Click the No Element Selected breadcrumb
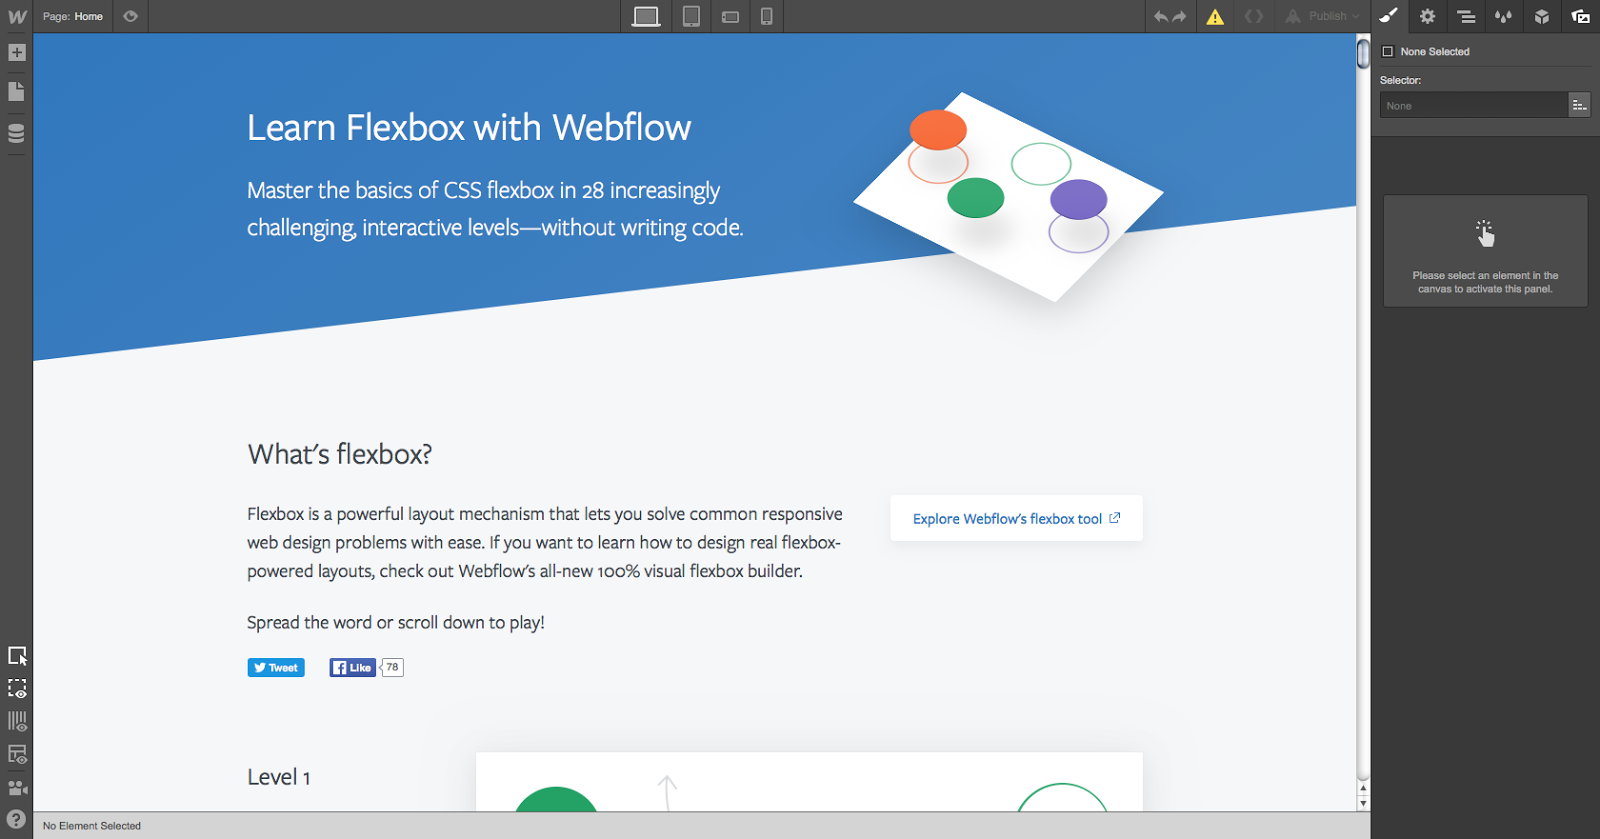This screenshot has width=1600, height=839. click(x=92, y=826)
